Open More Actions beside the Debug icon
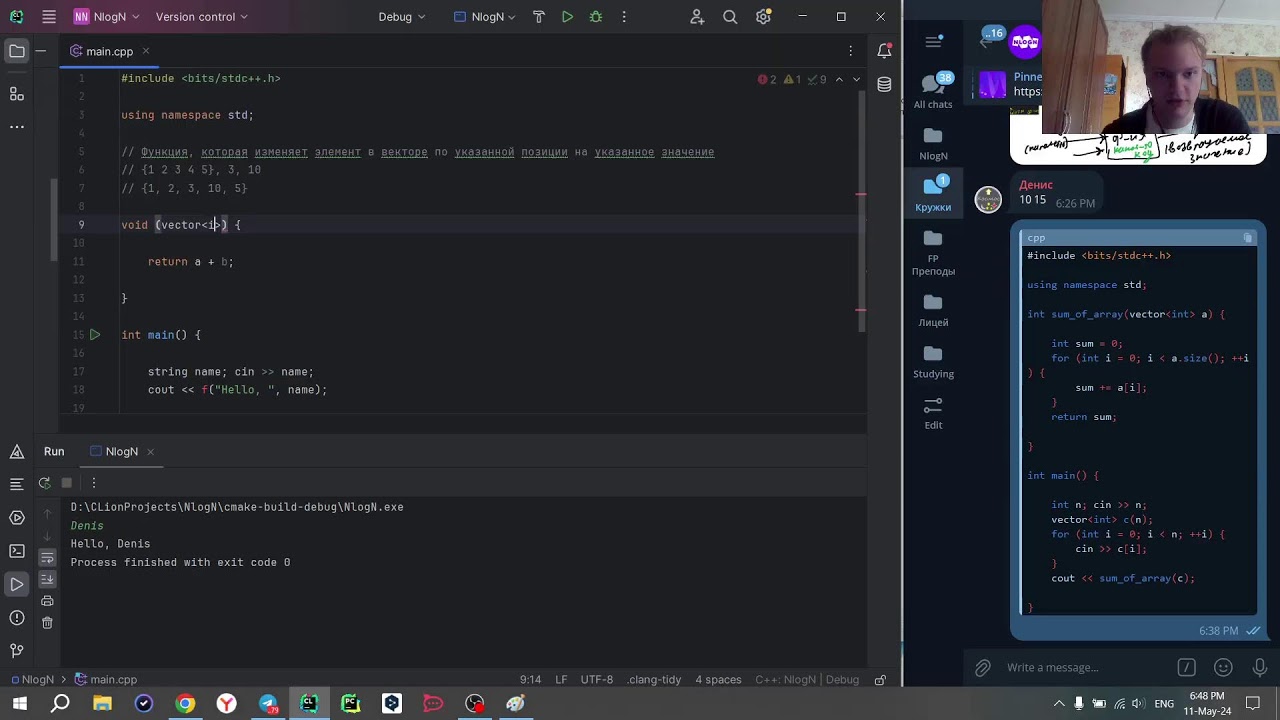Image resolution: width=1280 pixels, height=720 pixels. [624, 17]
